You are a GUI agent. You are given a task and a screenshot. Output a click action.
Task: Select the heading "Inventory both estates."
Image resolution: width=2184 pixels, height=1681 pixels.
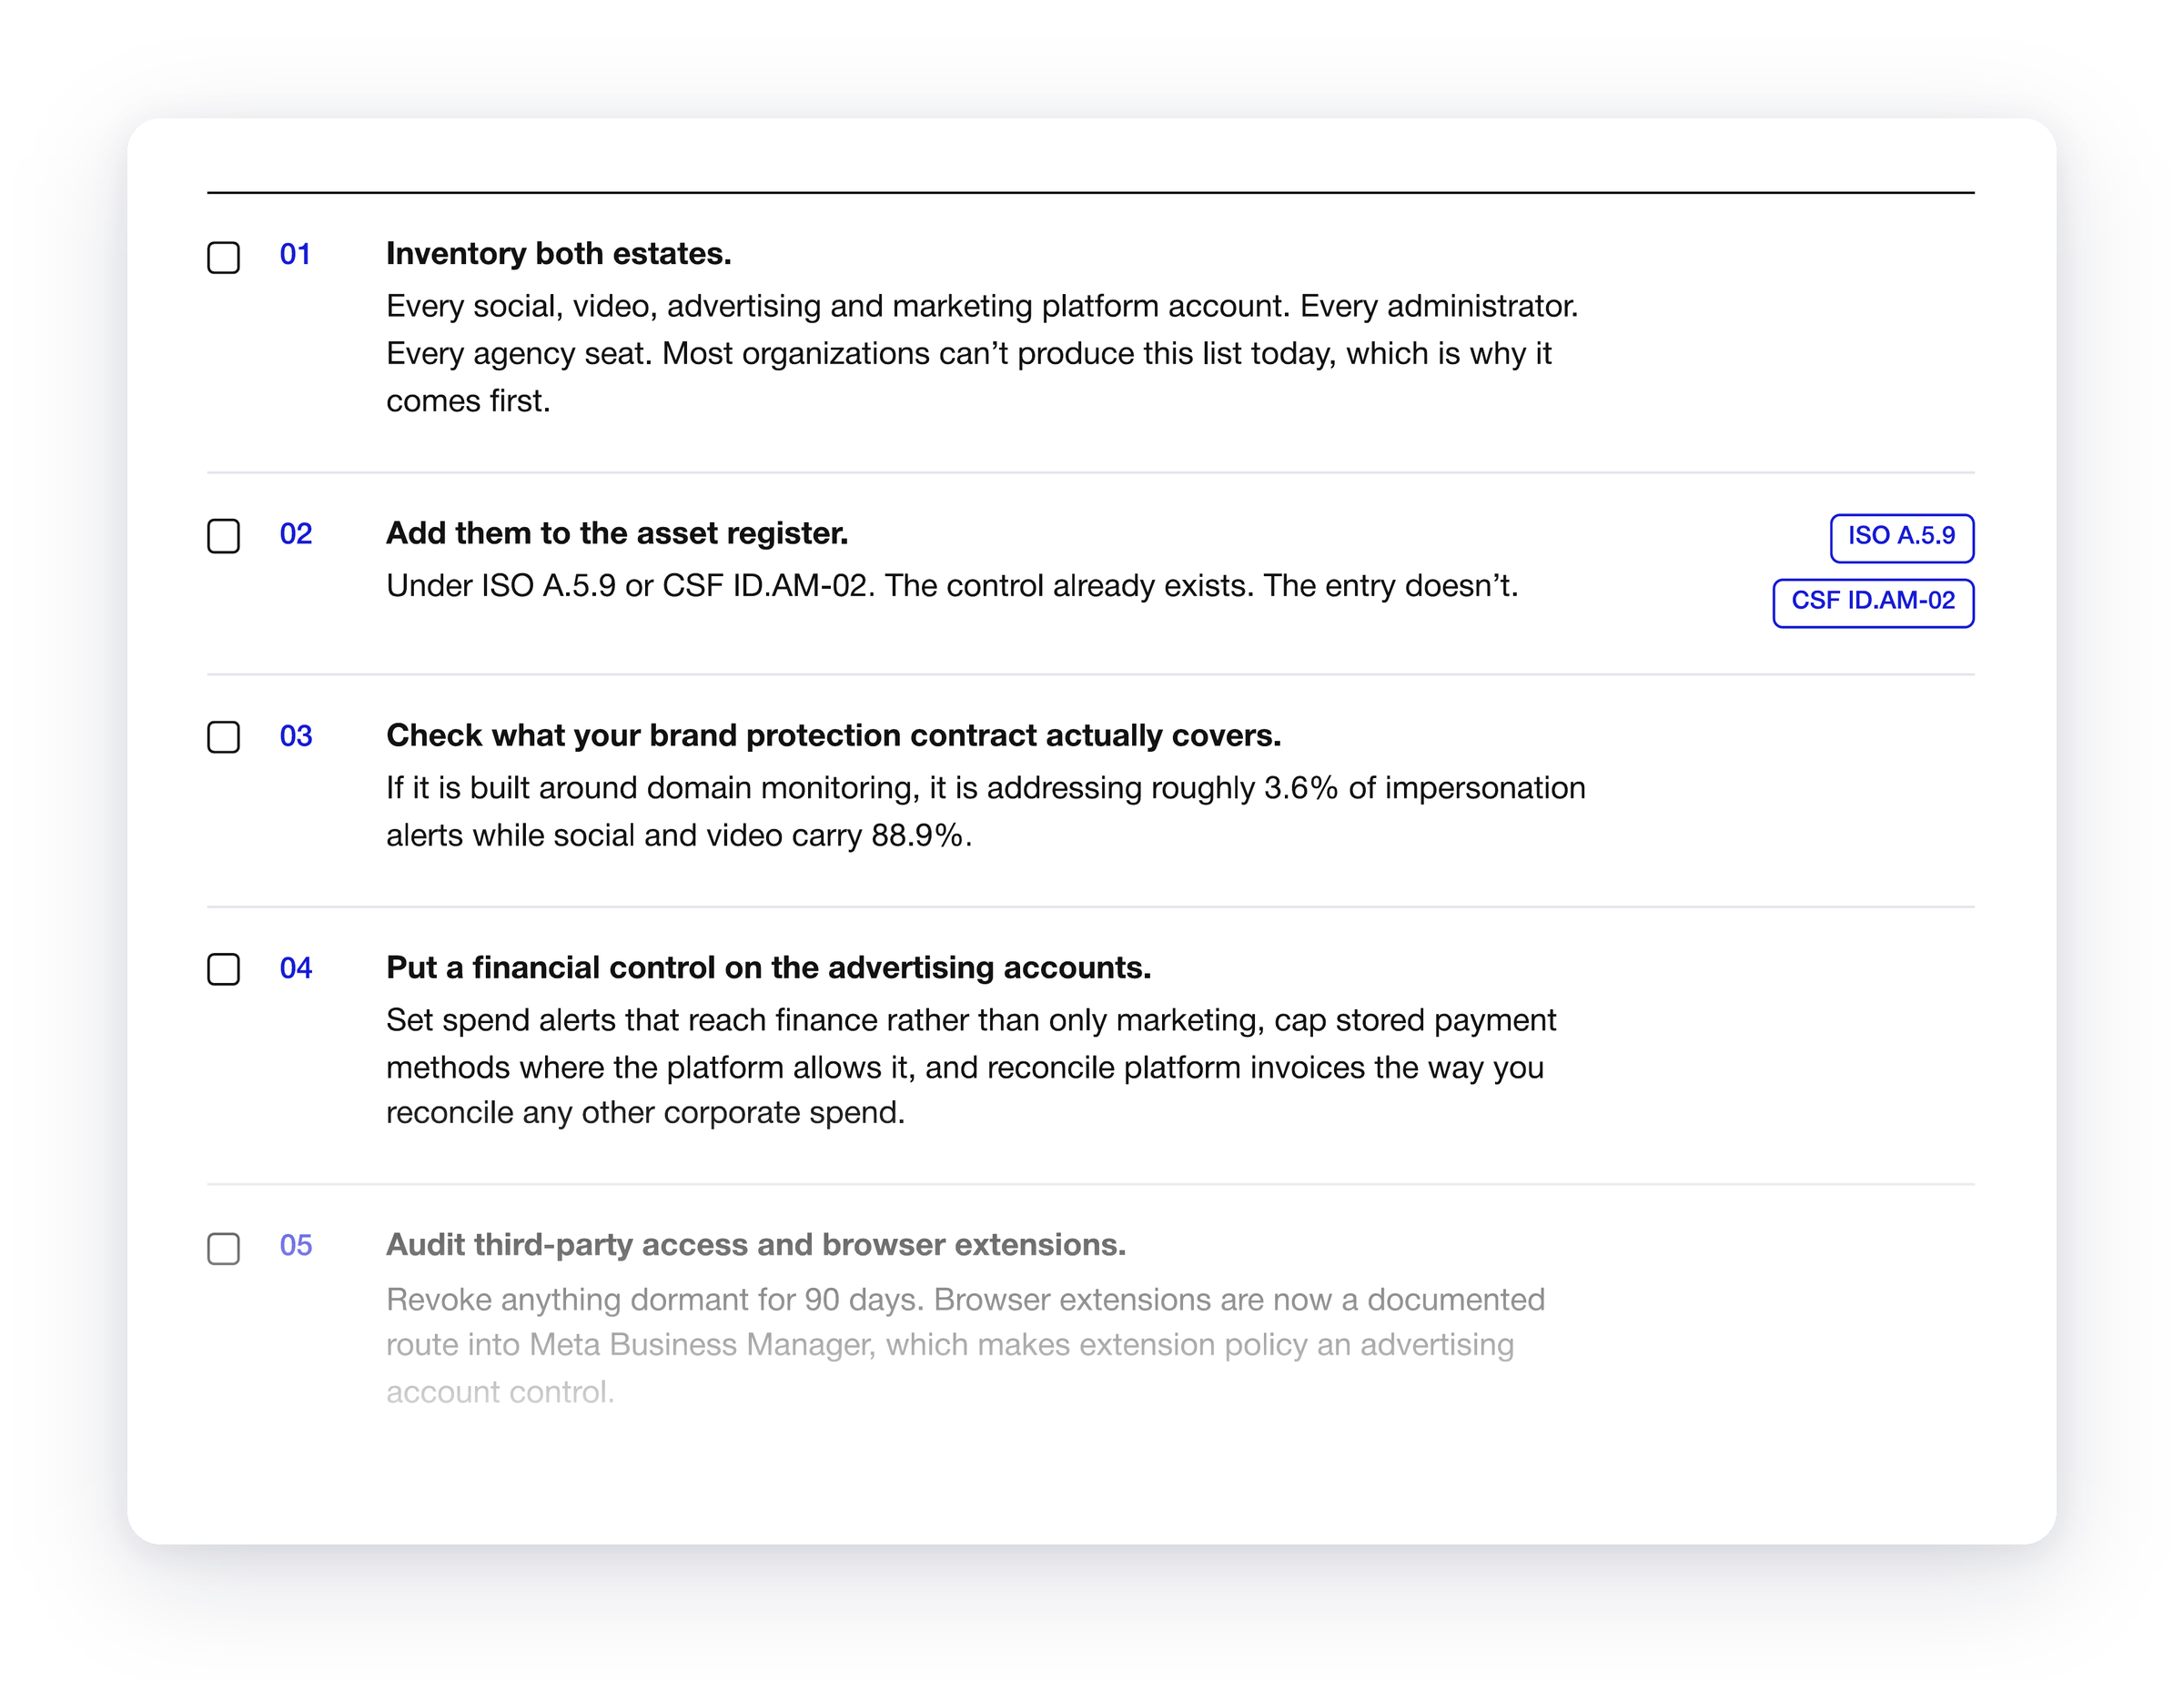tap(558, 254)
